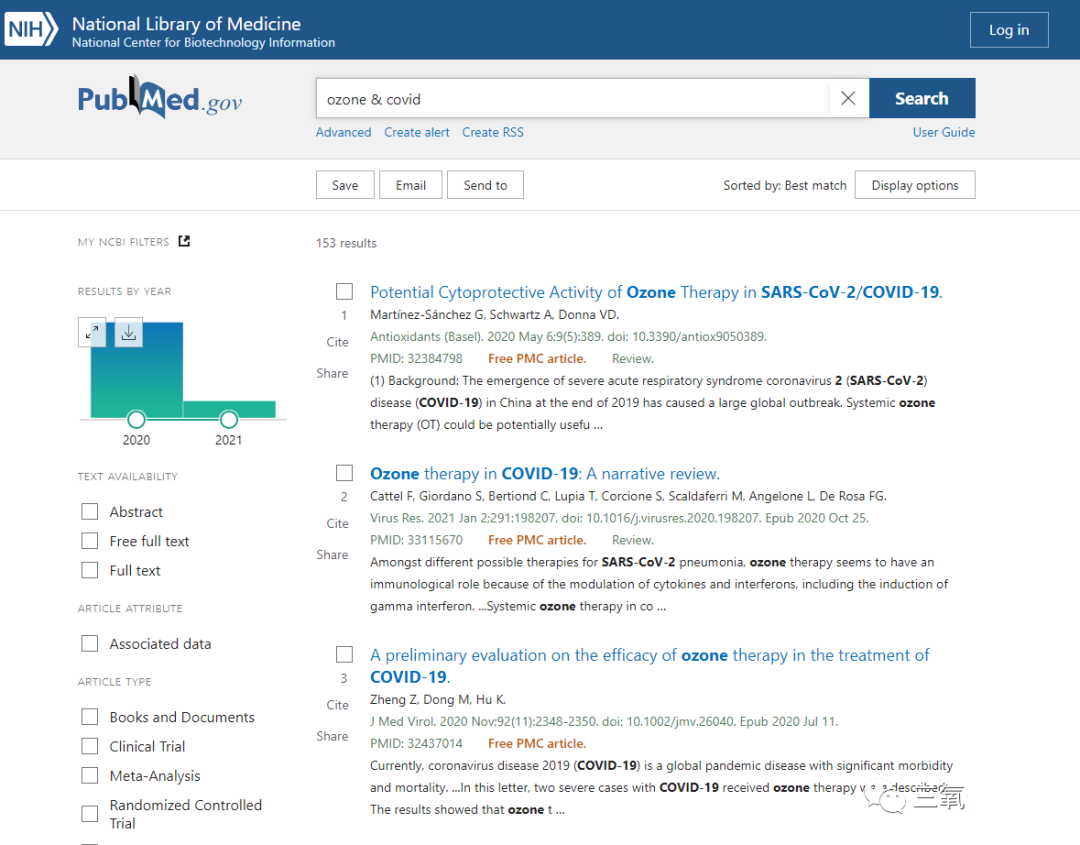
Task: Select the Books and Documents filter
Action: [90, 717]
